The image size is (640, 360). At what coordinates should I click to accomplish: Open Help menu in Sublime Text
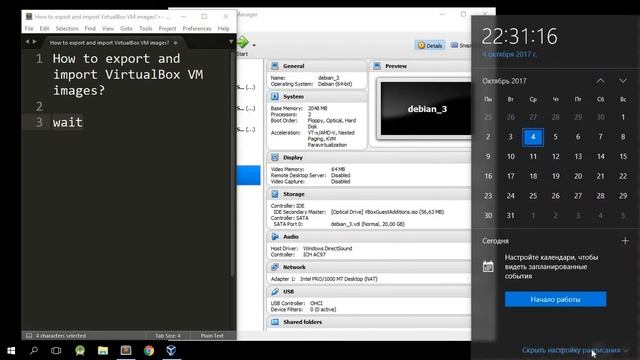[x=223, y=29]
